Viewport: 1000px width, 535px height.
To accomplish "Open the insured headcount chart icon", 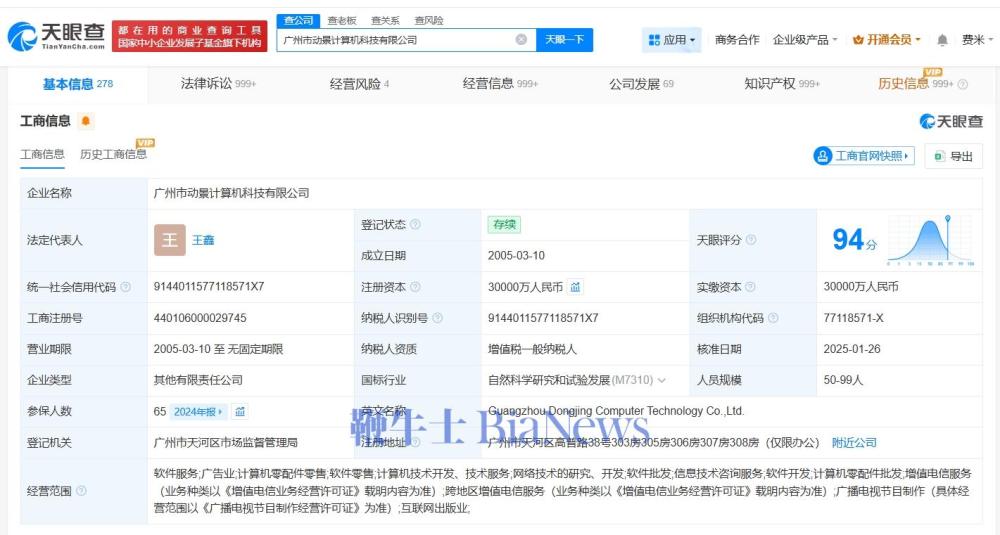I will click(x=240, y=411).
